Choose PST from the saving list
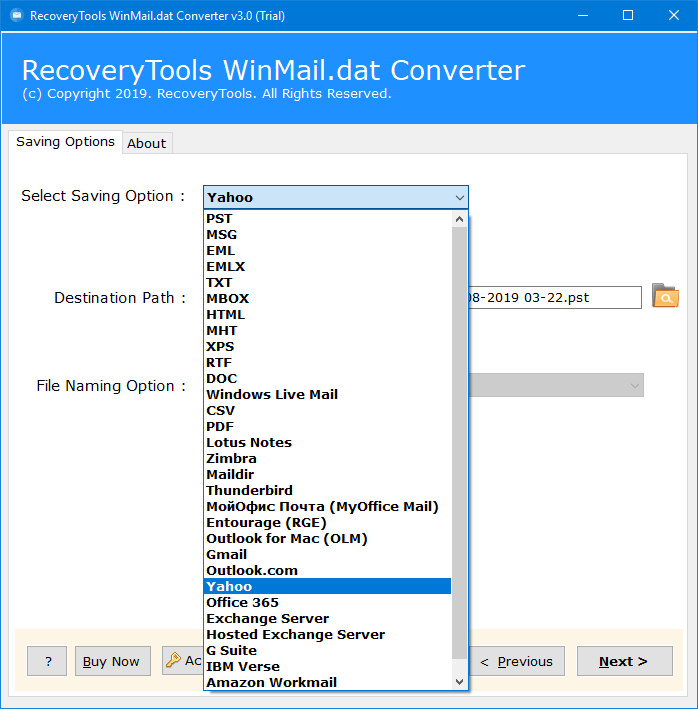The width and height of the screenshot is (698, 709). click(x=327, y=218)
